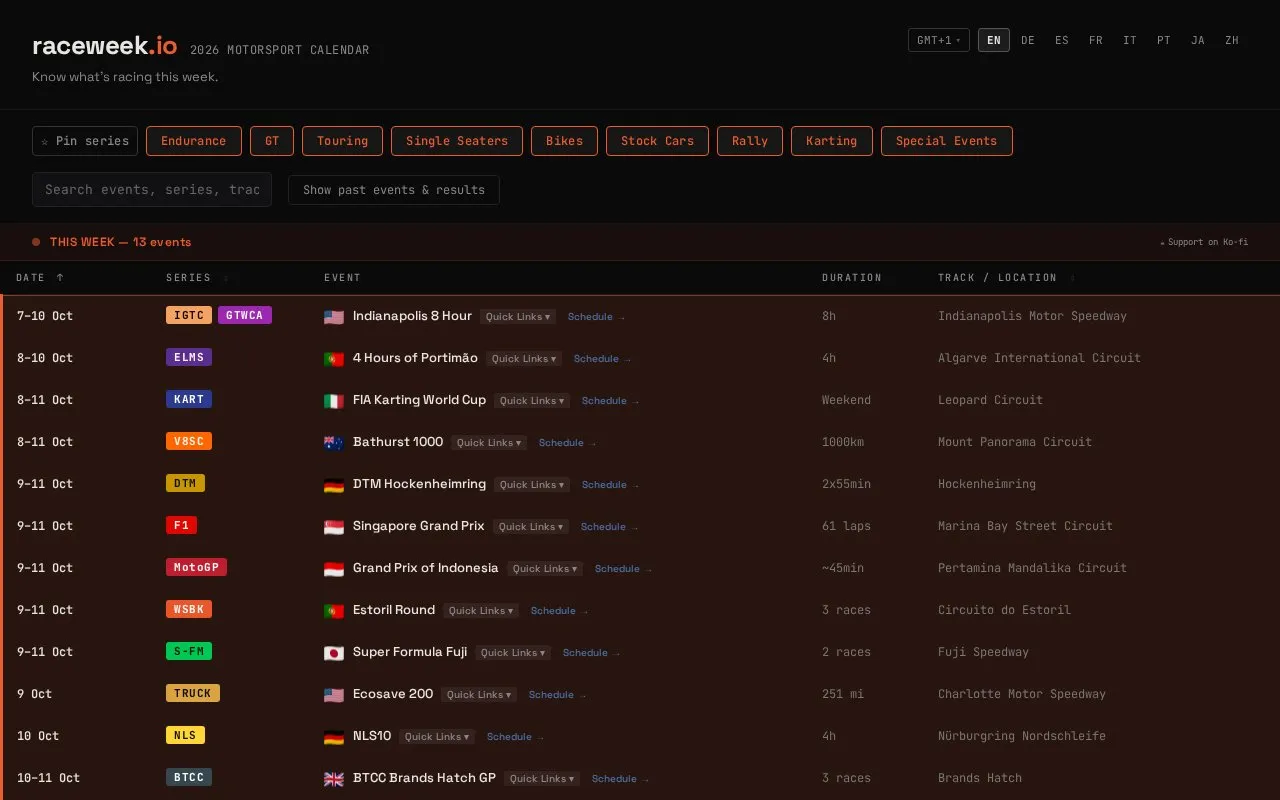This screenshot has width=1280, height=800.
Task: Click the IGTC series badge
Action: [189, 315]
